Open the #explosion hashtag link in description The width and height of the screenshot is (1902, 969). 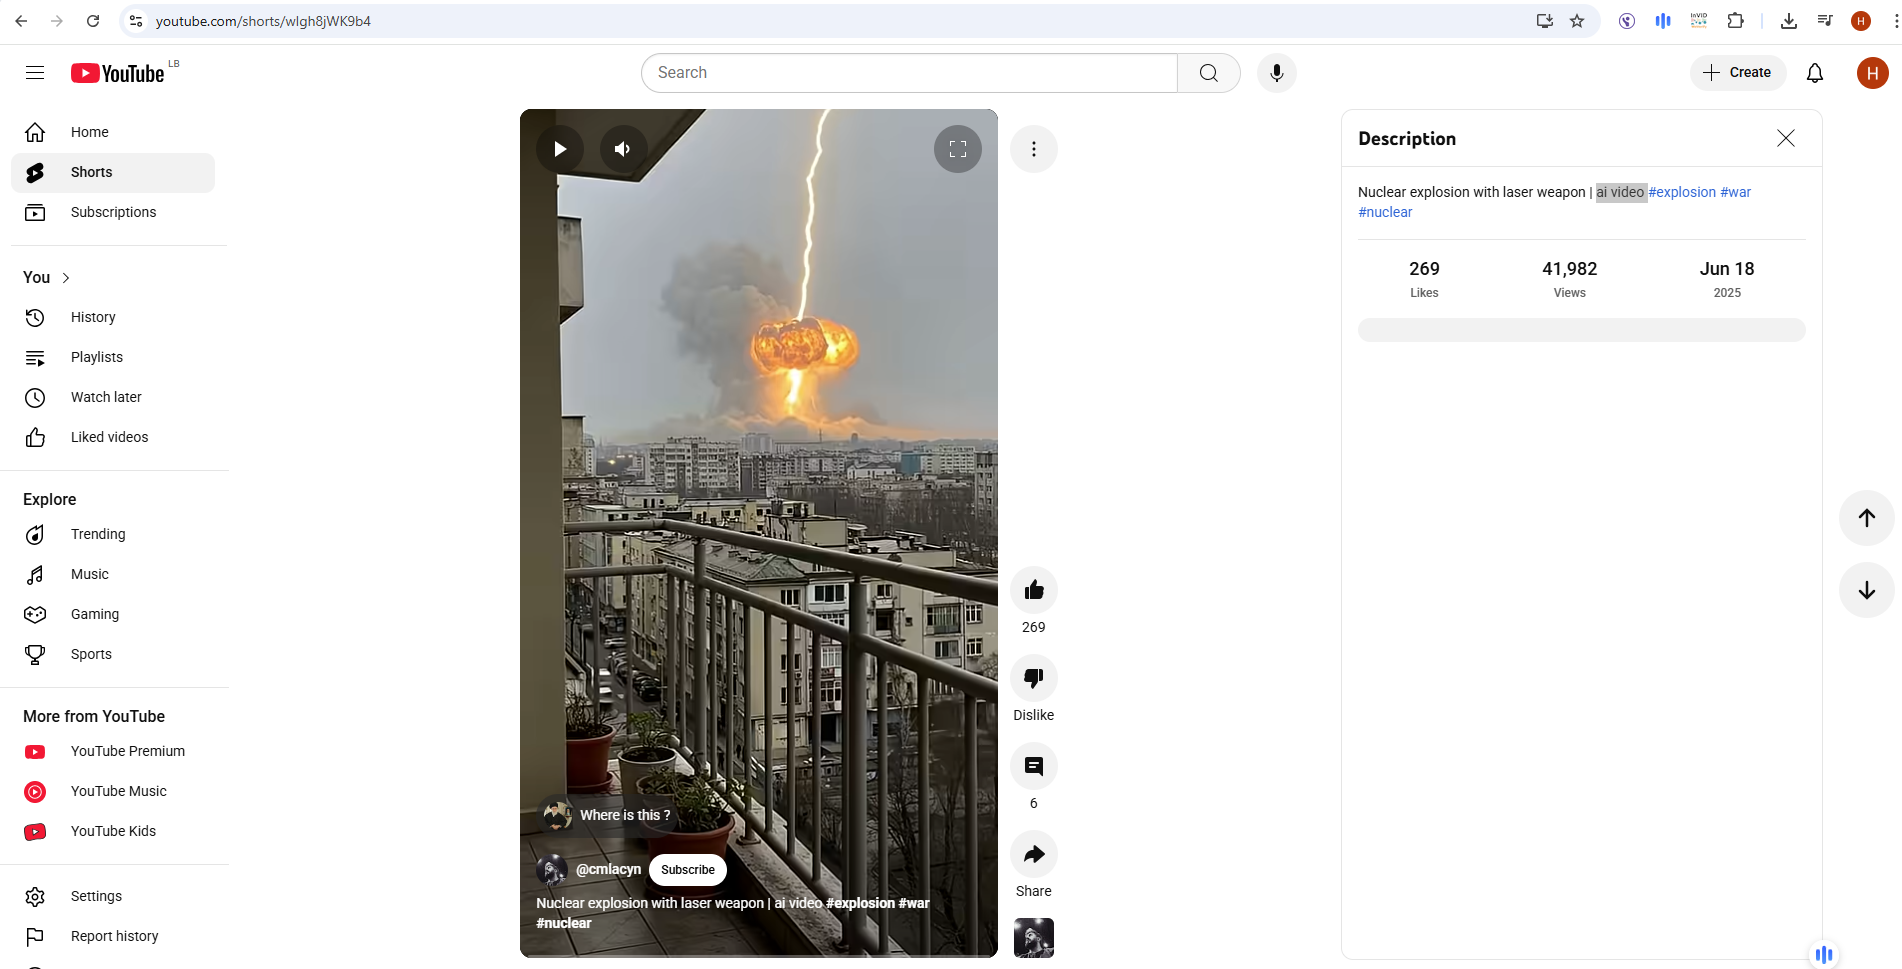1682,192
